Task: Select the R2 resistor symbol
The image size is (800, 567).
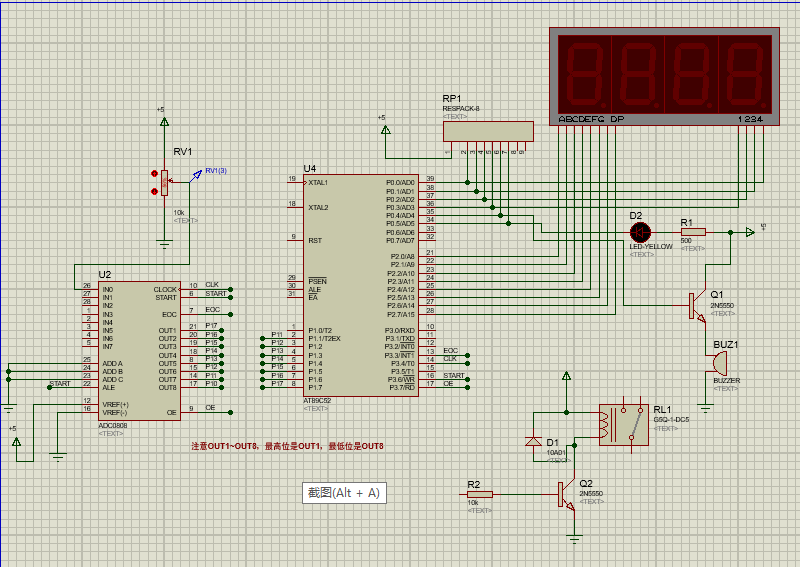Action: 480,494
